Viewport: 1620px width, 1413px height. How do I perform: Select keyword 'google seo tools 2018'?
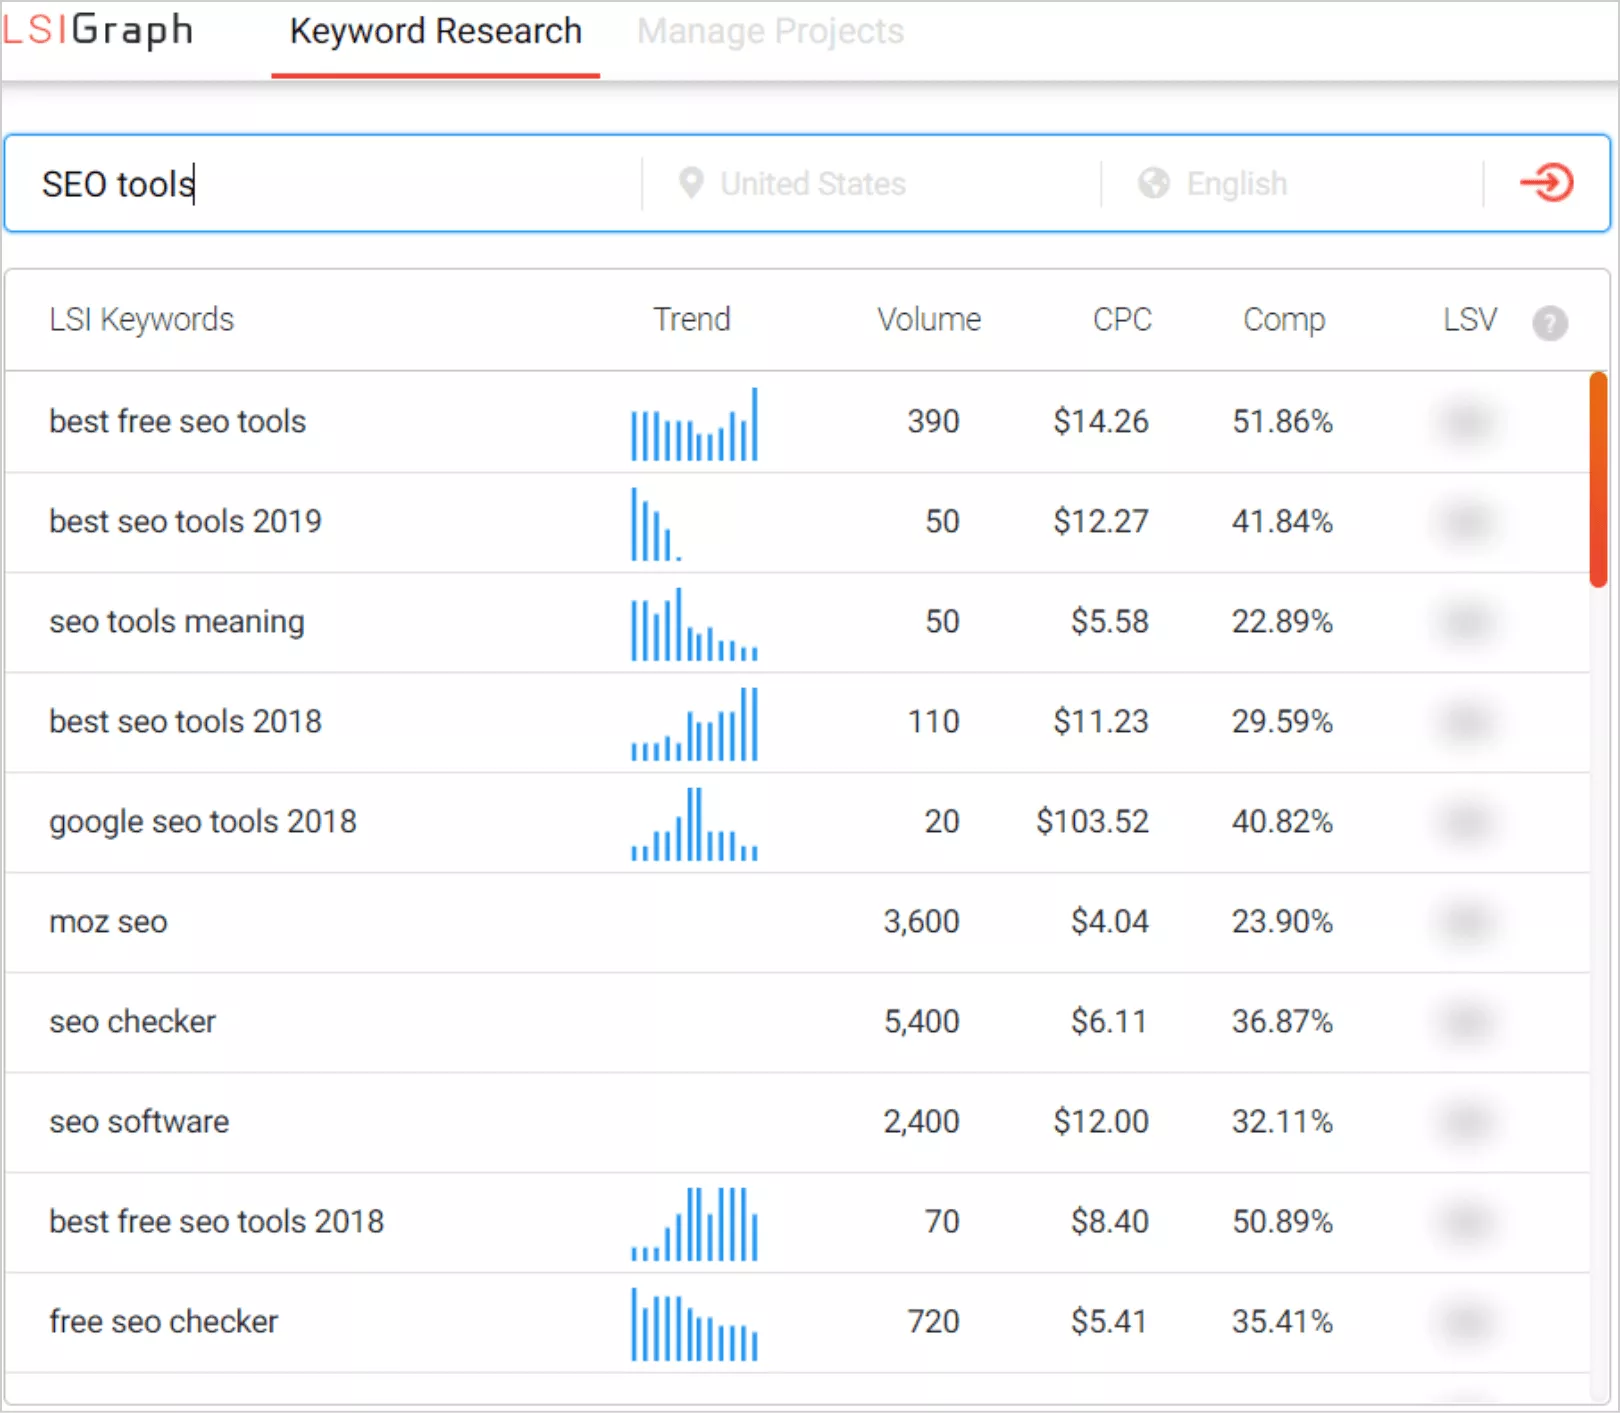[203, 821]
